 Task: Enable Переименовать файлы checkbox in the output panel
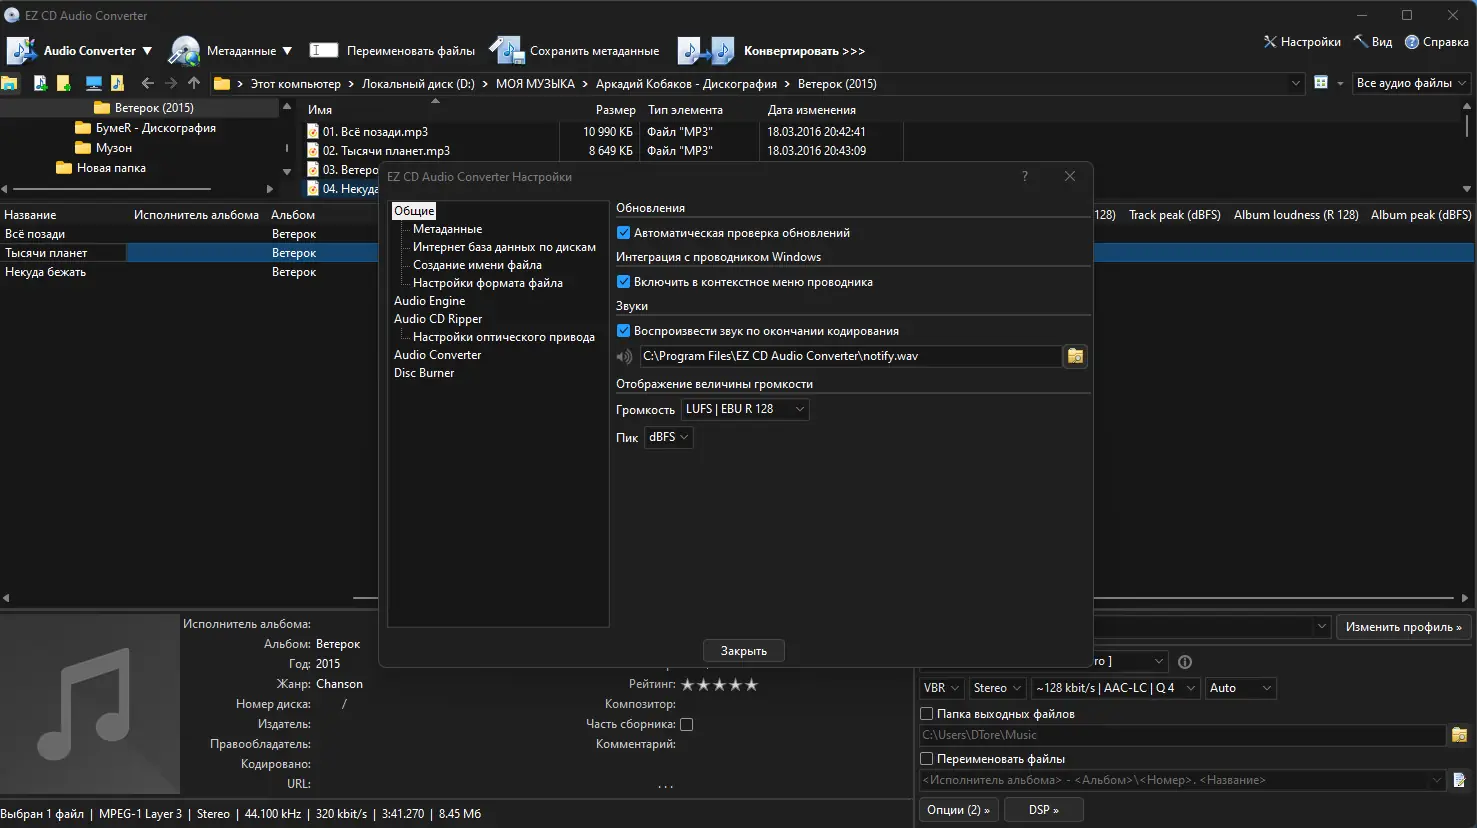click(x=926, y=759)
